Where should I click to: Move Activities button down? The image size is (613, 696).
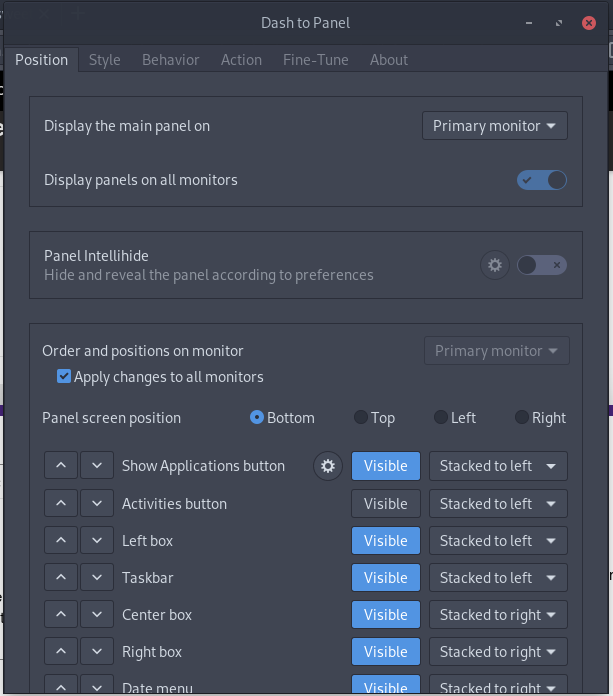click(97, 503)
